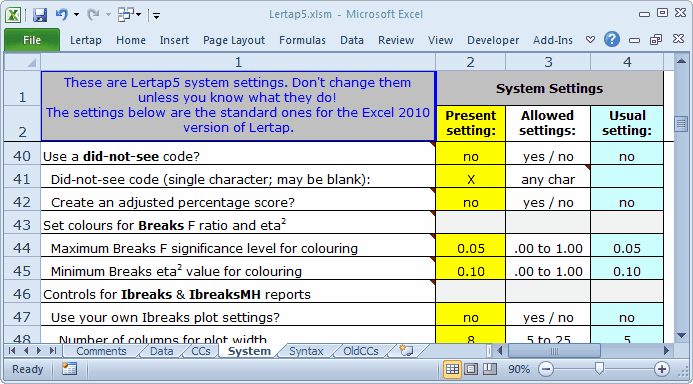Click the 'Present setting:' header cell
The image size is (693, 384).
pos(471,123)
